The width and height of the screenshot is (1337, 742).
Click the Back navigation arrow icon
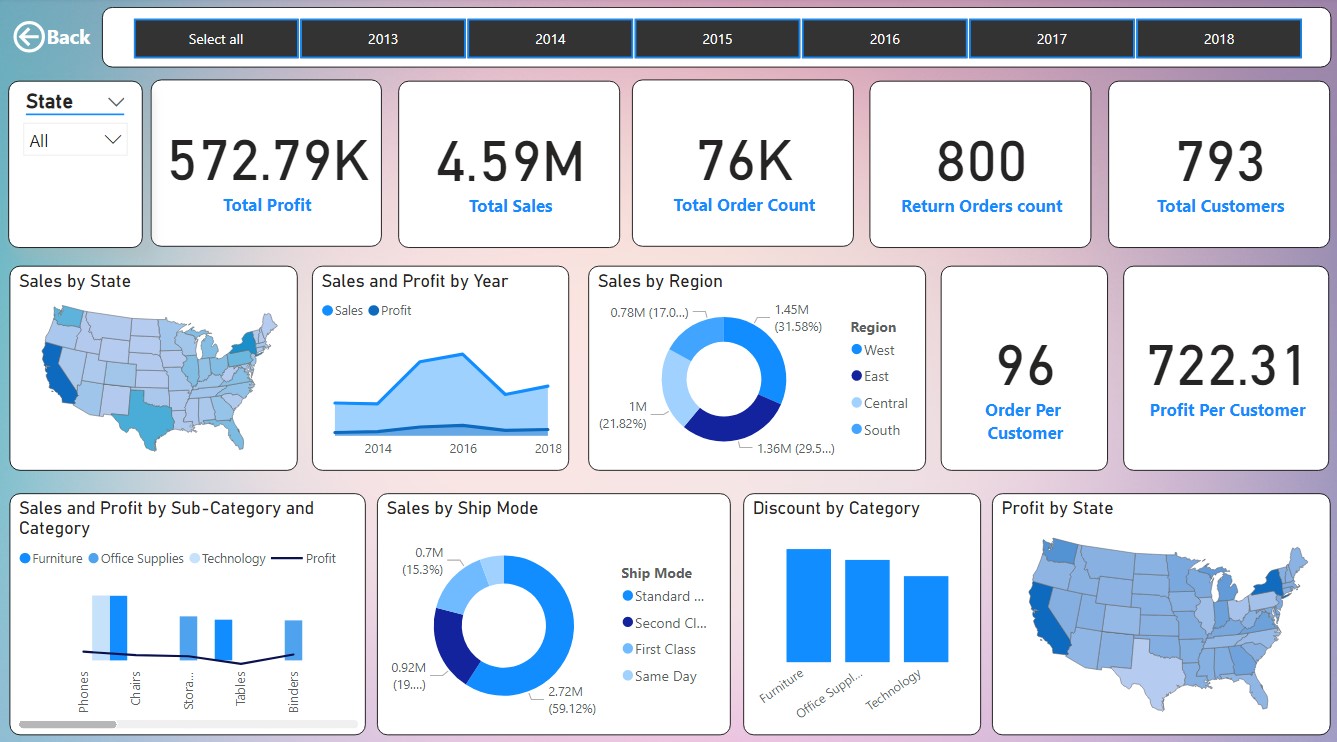pyautogui.click(x=31, y=36)
